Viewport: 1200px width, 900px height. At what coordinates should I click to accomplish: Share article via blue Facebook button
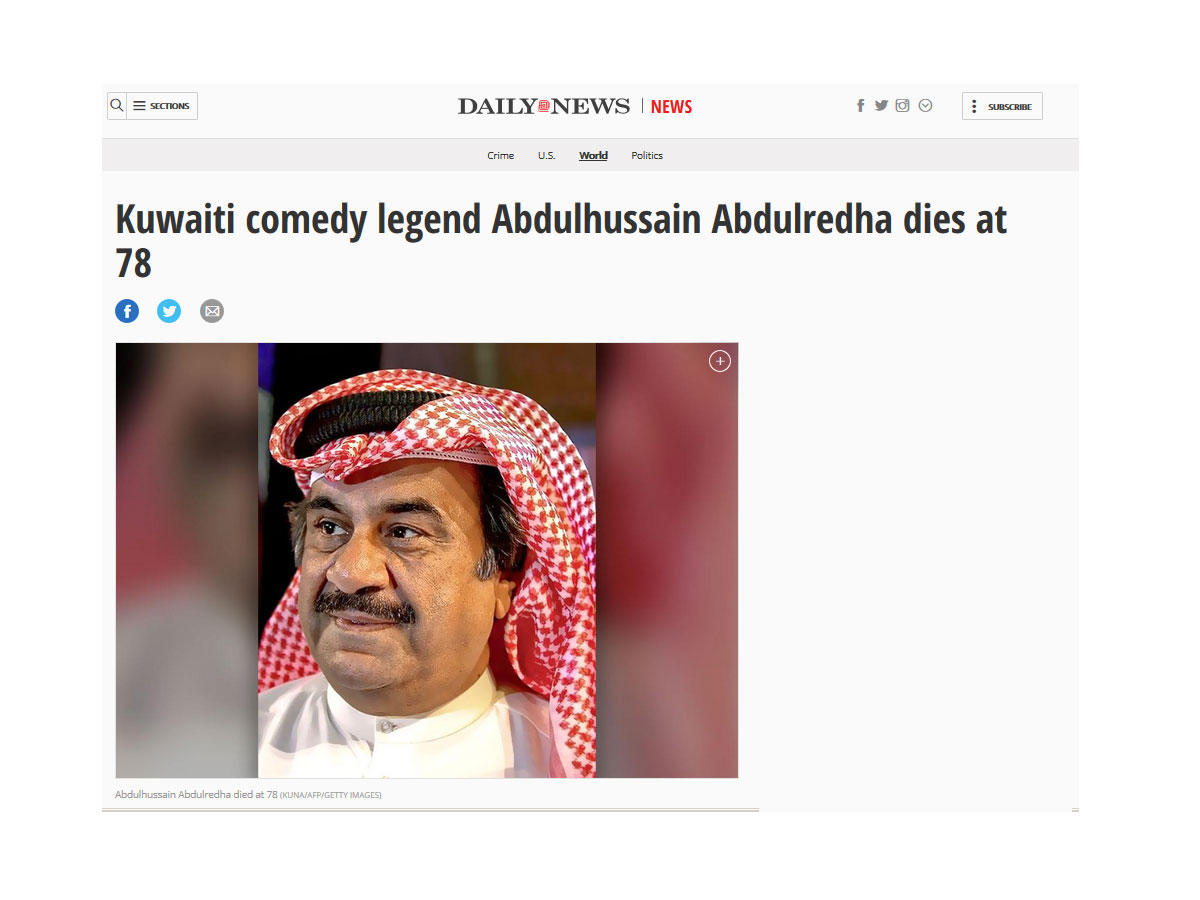pyautogui.click(x=127, y=311)
